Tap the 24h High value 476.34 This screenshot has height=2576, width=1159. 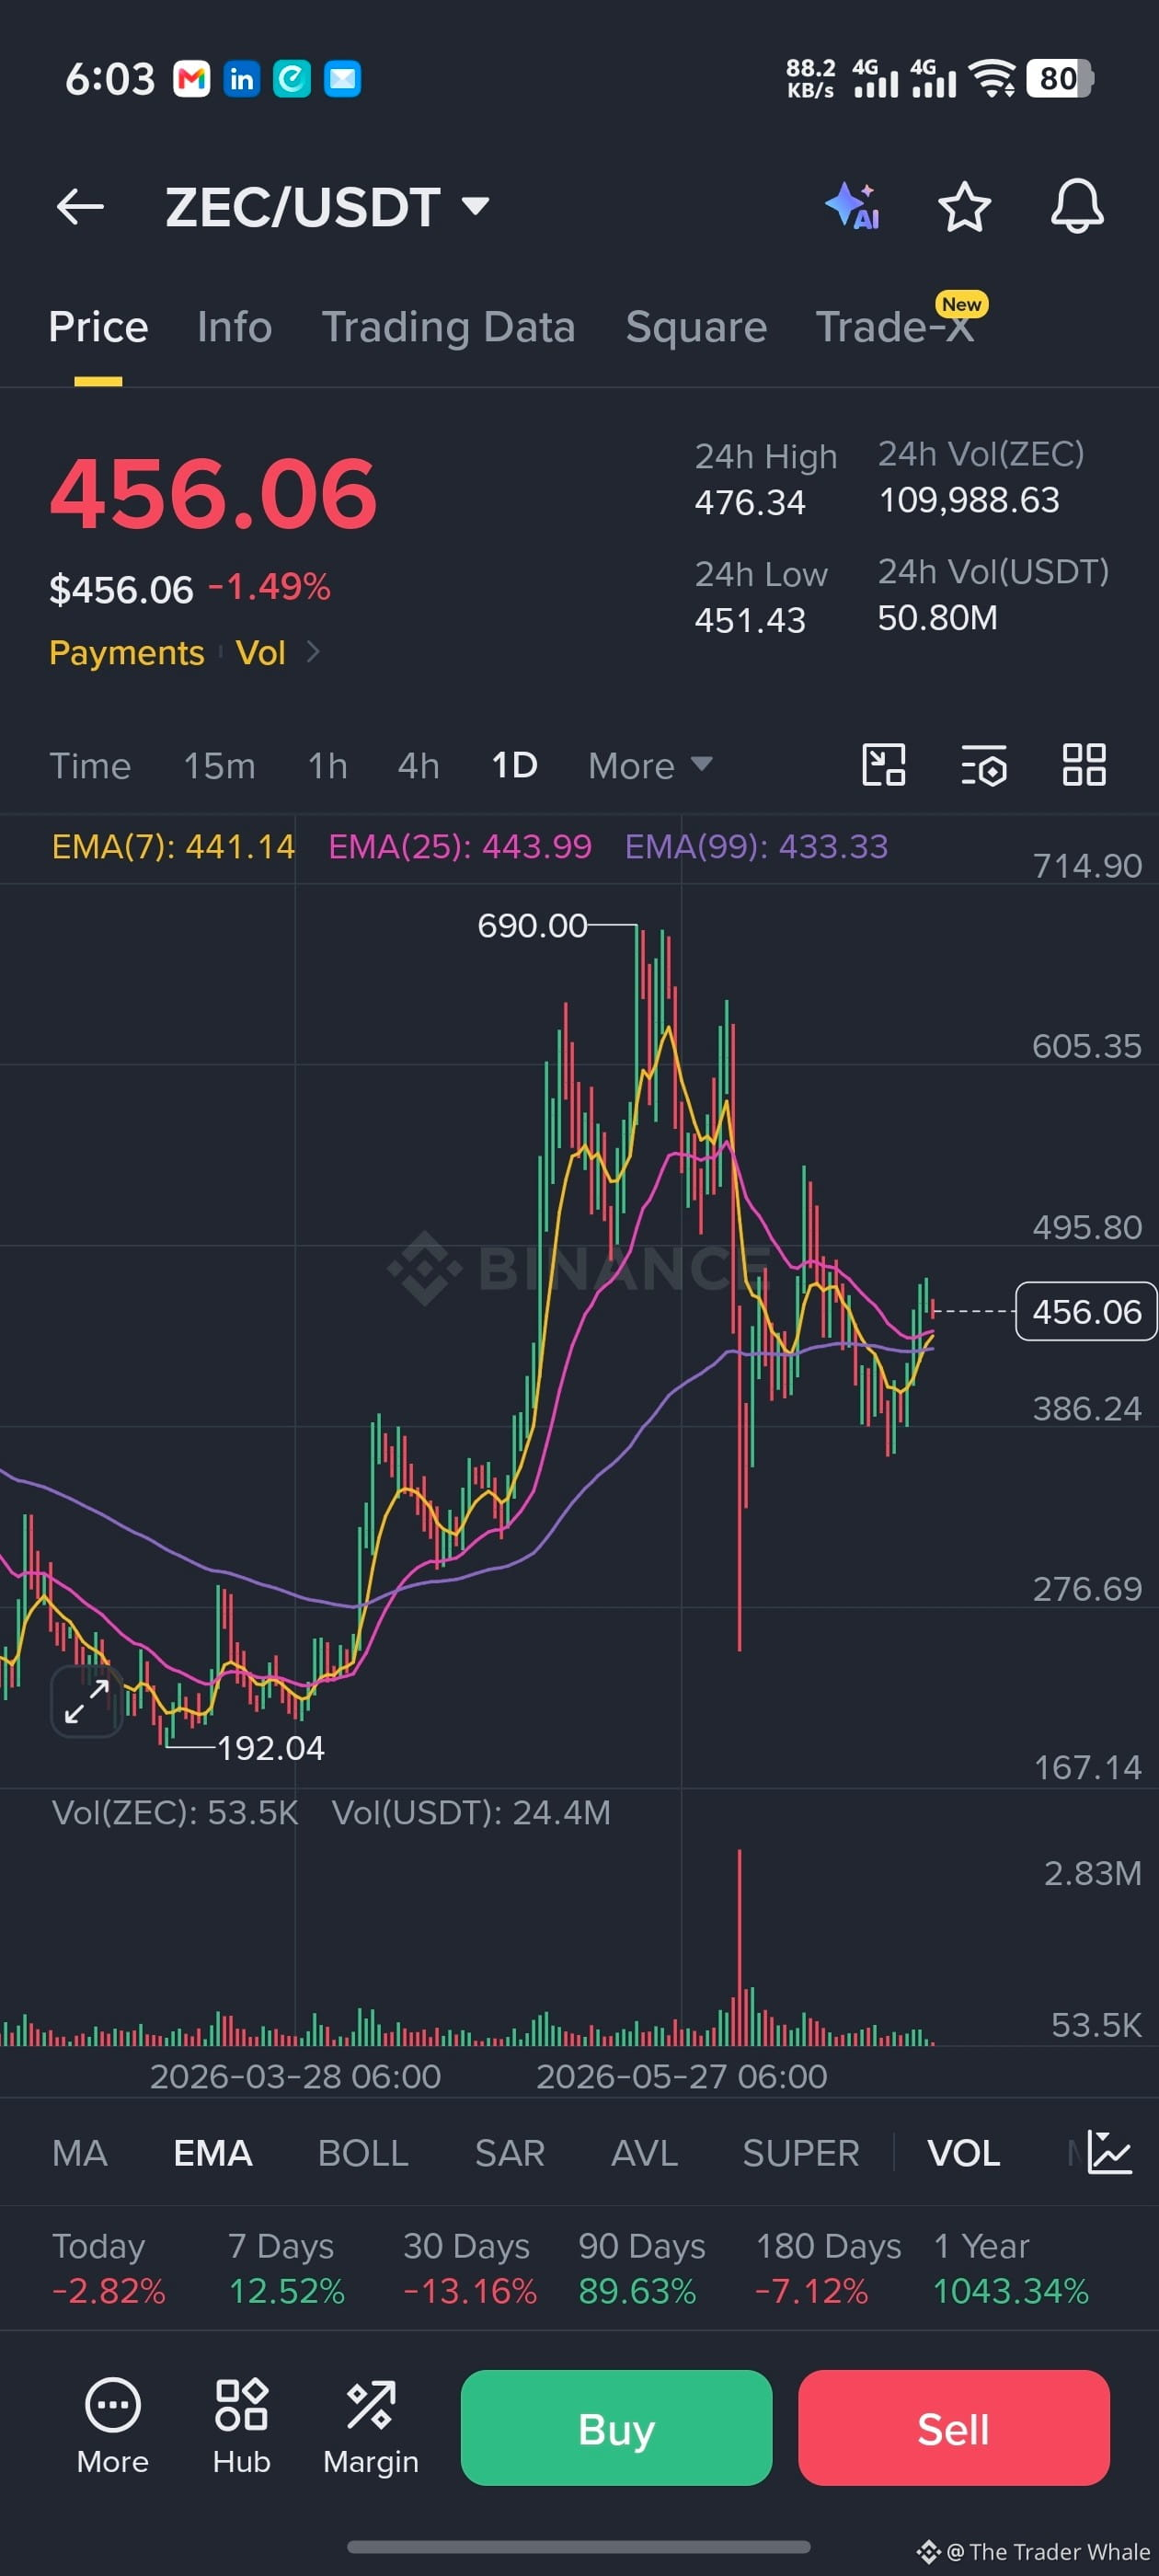coord(750,502)
